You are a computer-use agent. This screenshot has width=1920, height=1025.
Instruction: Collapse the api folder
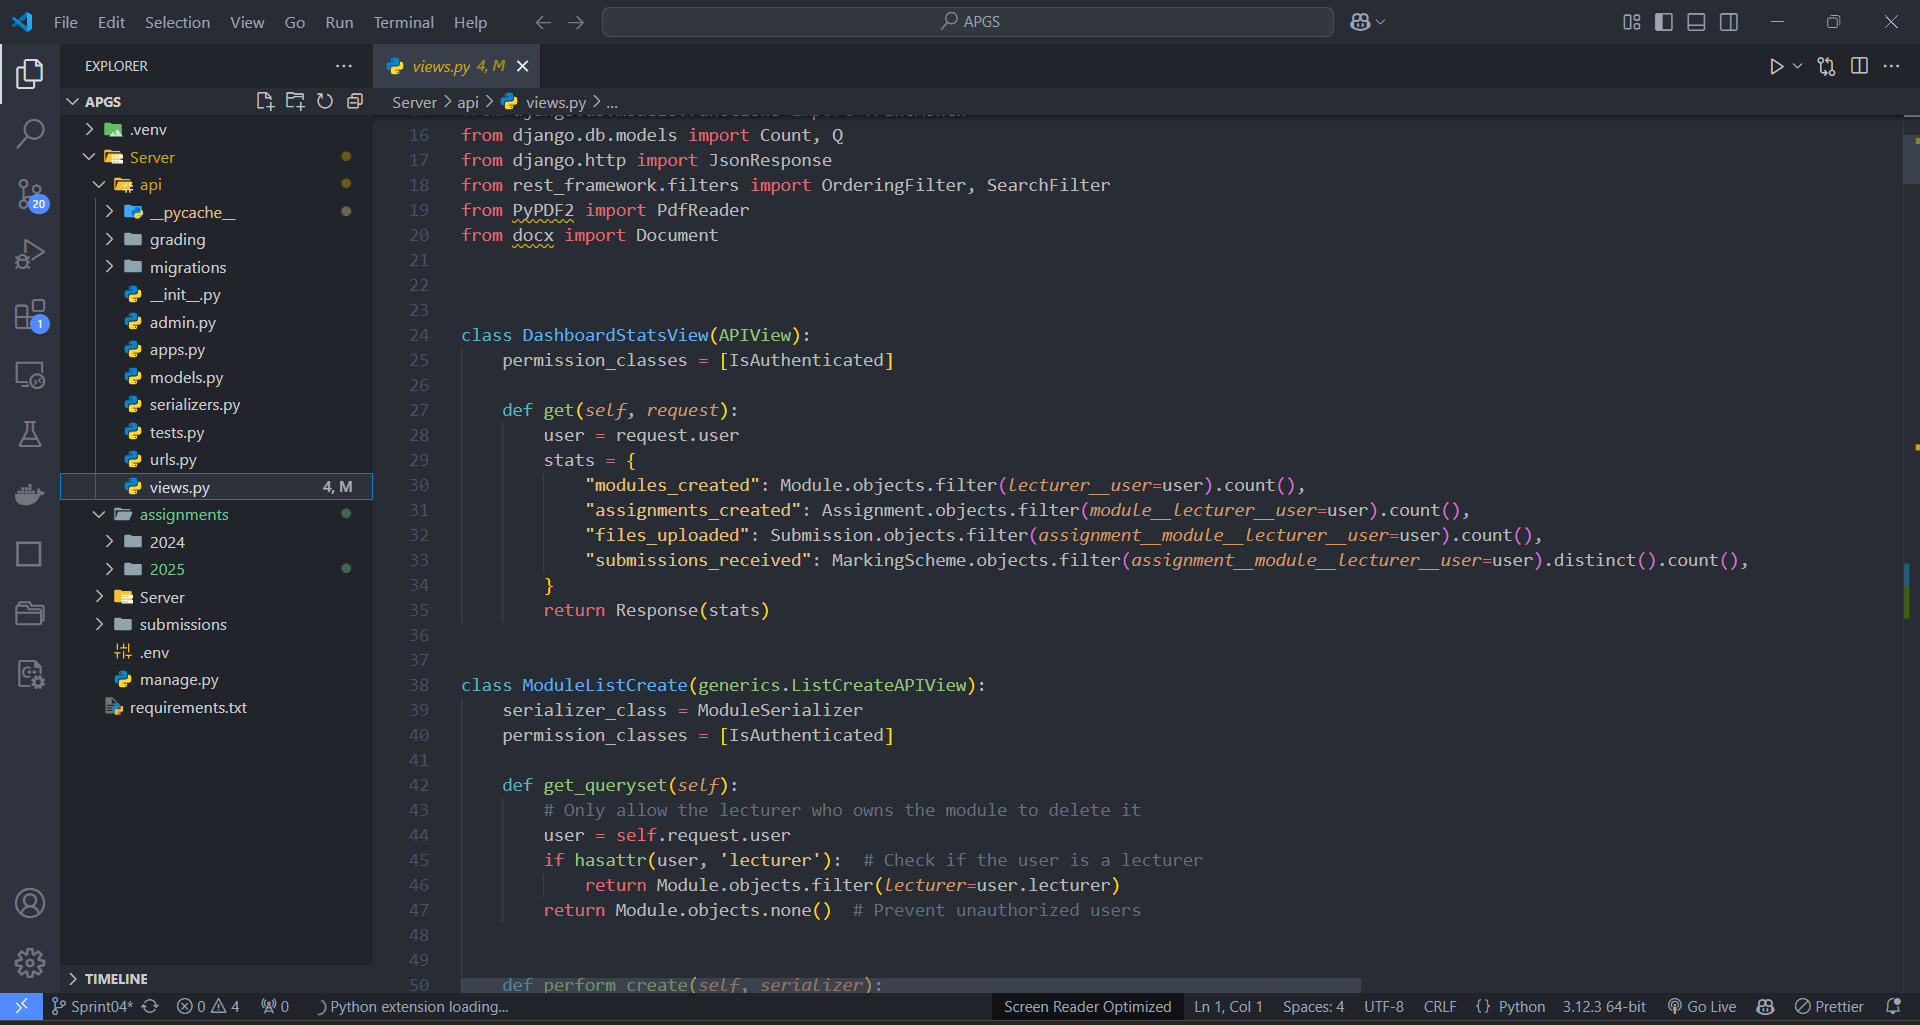(216, 184)
